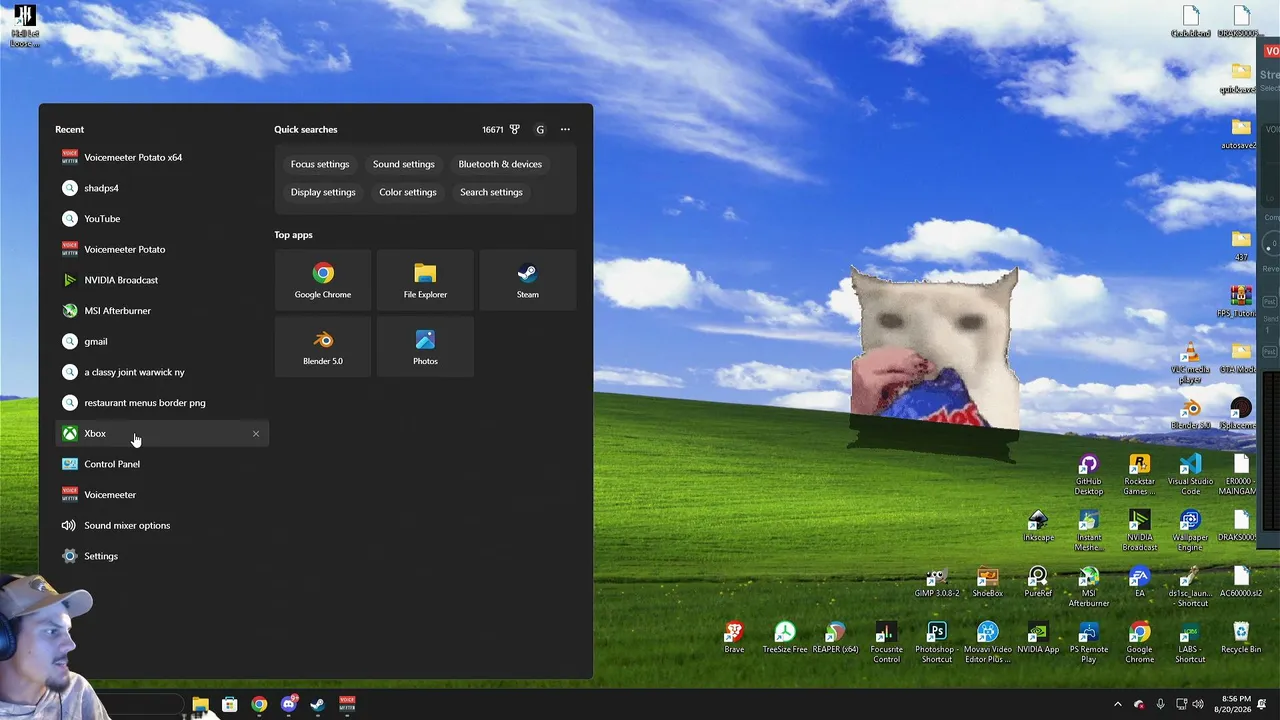Choose Bluetooth & devices quick search

point(500,164)
